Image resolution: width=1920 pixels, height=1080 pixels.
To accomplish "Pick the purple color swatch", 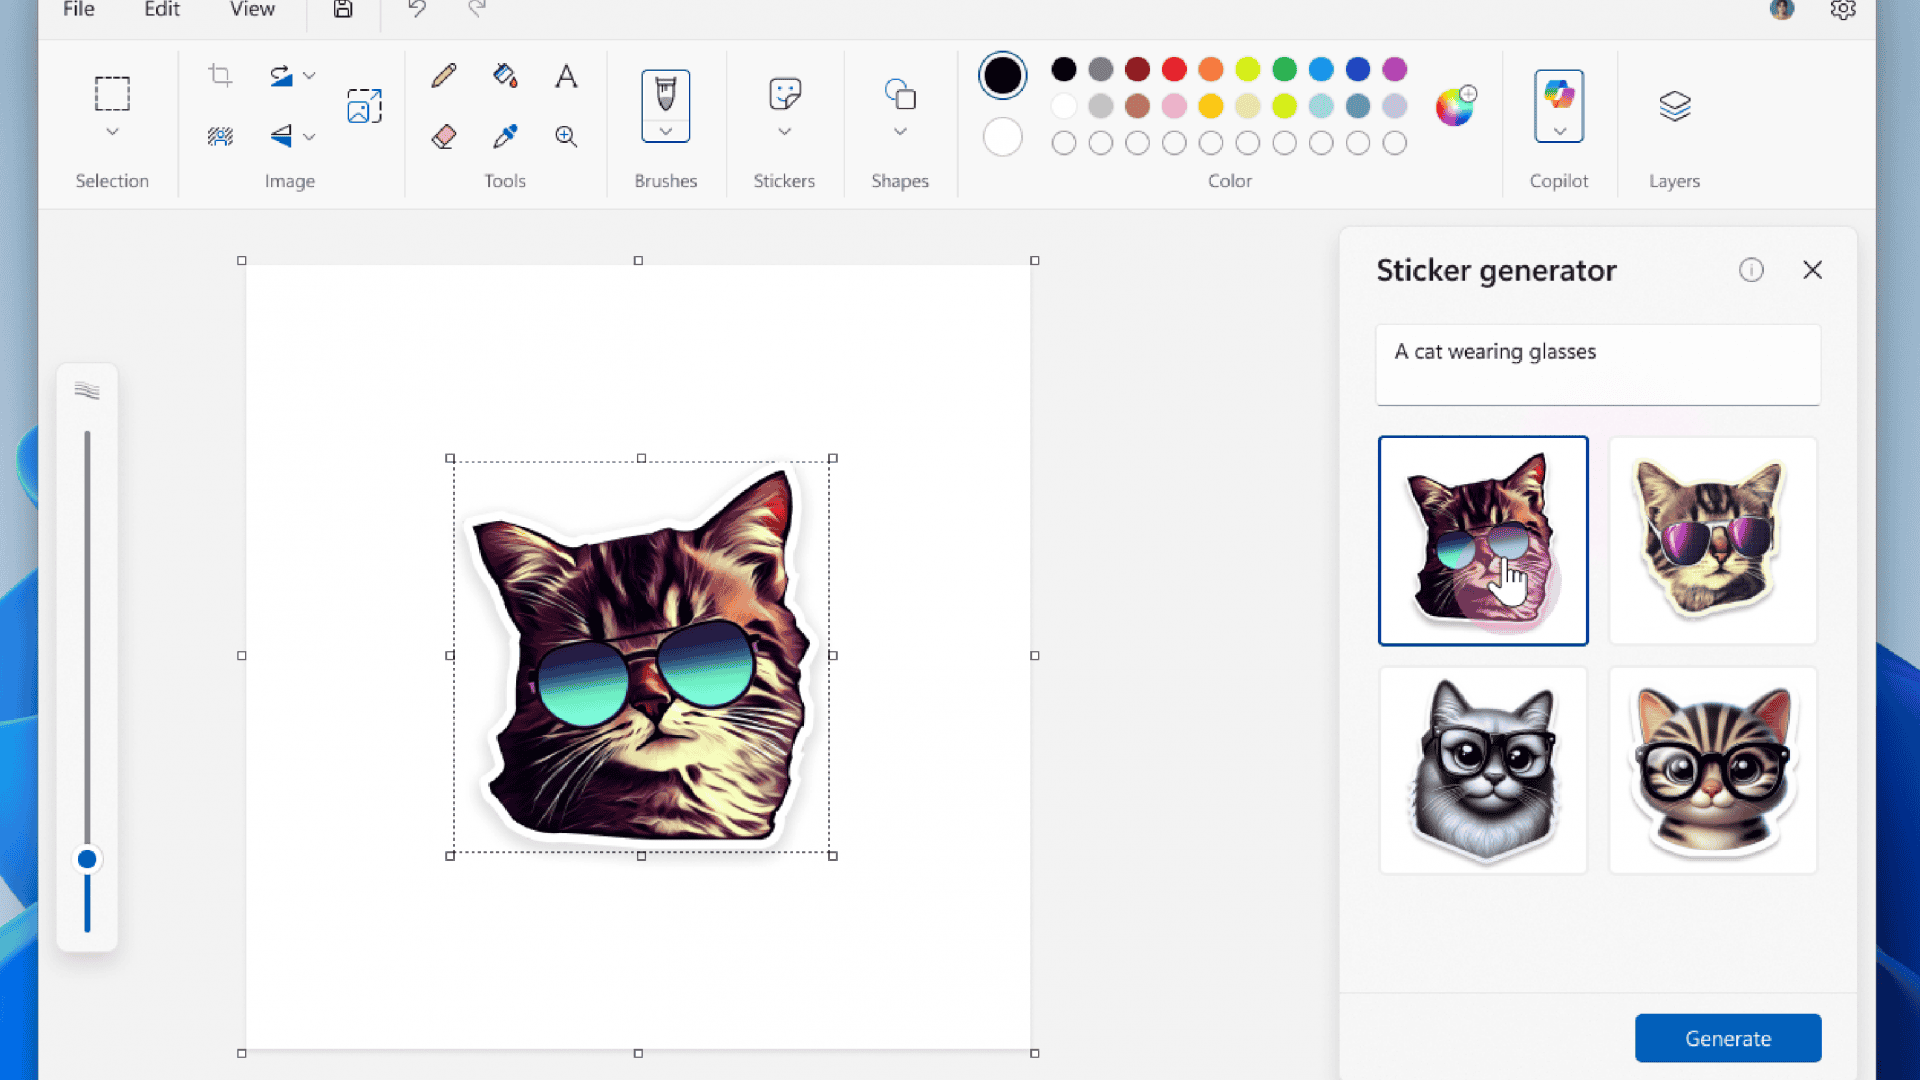I will (x=1394, y=69).
